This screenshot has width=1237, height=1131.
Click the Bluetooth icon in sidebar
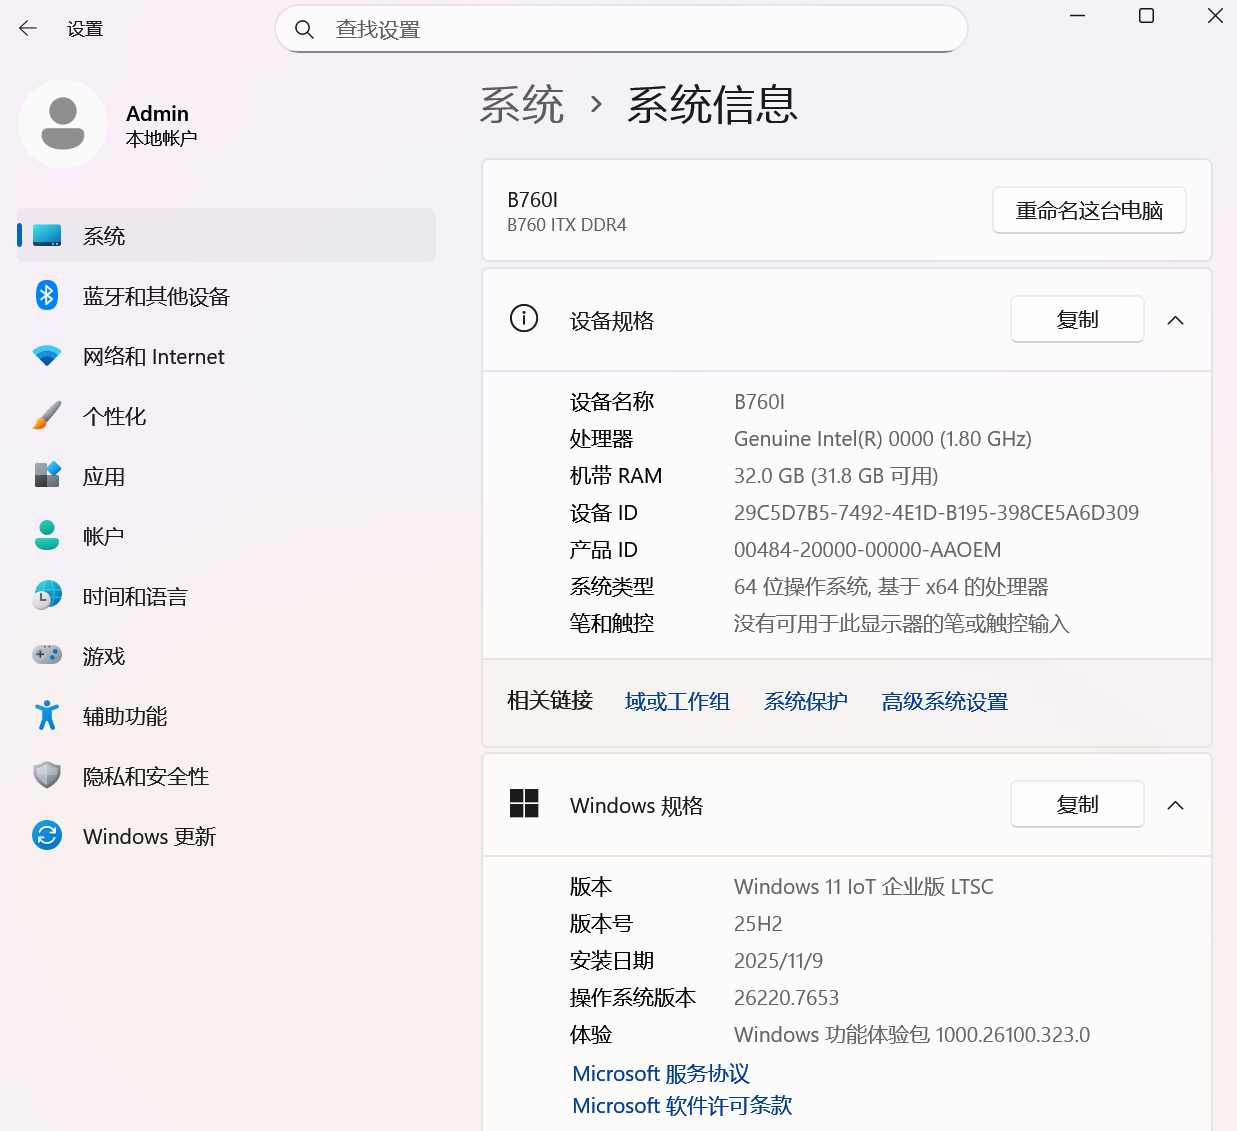[x=47, y=296]
